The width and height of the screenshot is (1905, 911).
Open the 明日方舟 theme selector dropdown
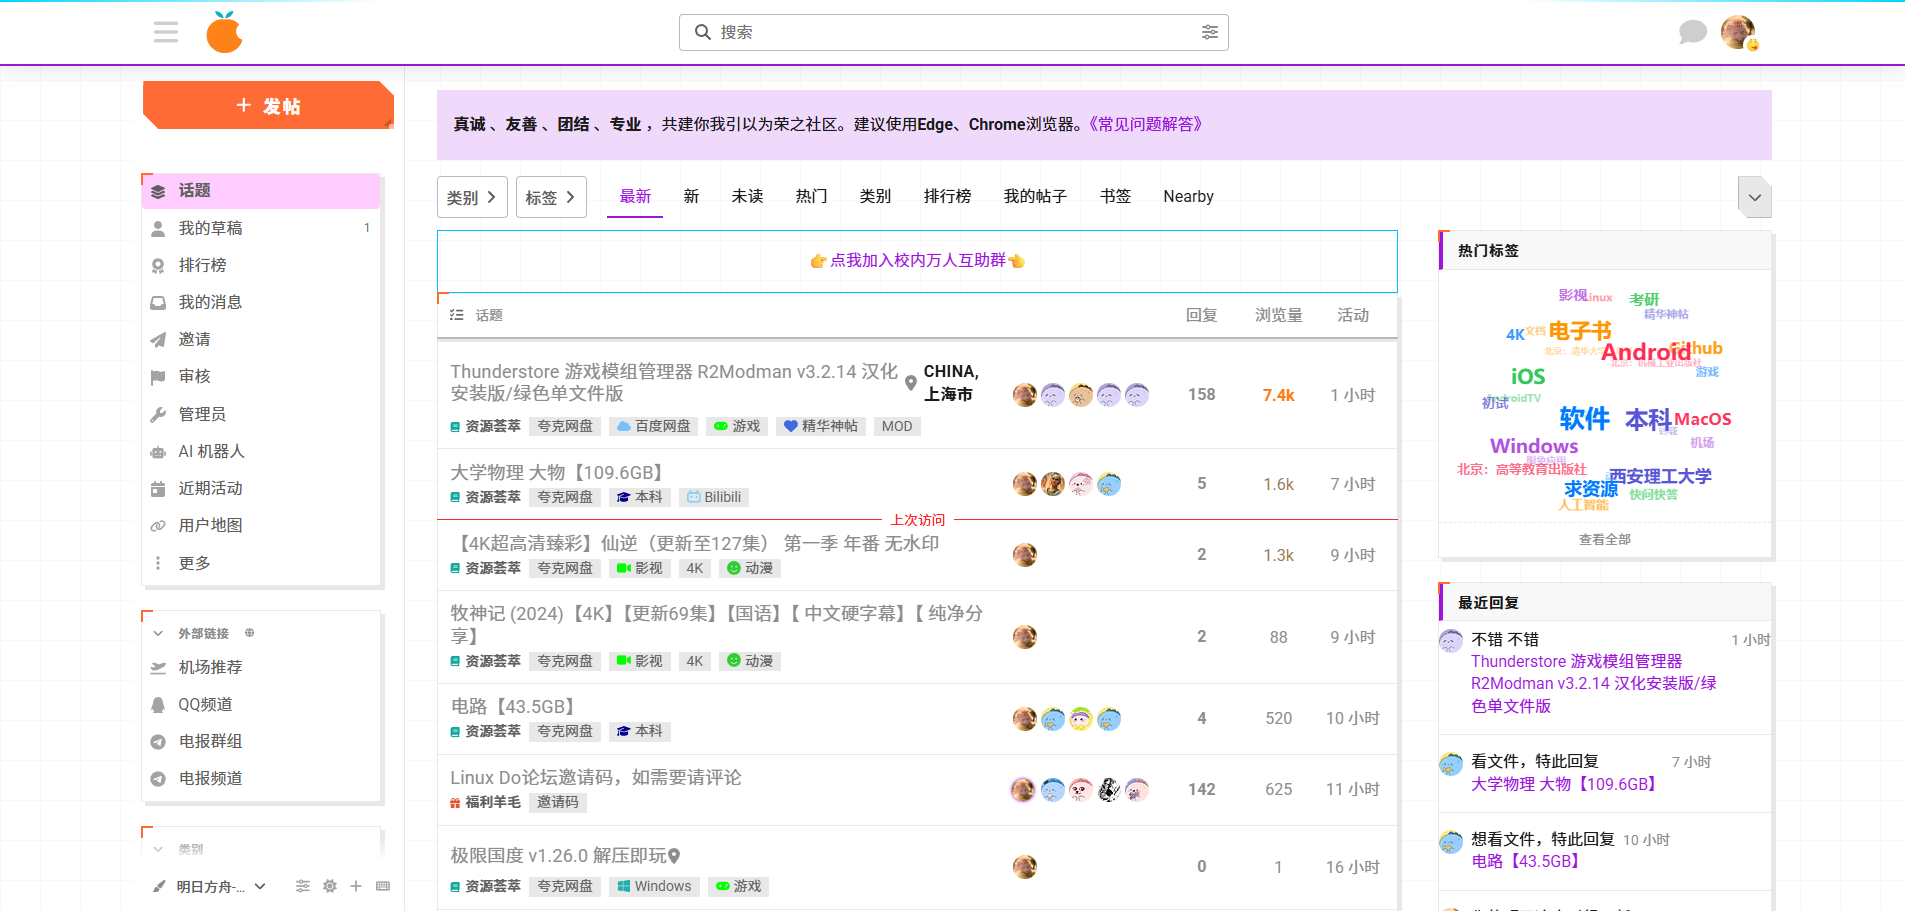coord(212,887)
